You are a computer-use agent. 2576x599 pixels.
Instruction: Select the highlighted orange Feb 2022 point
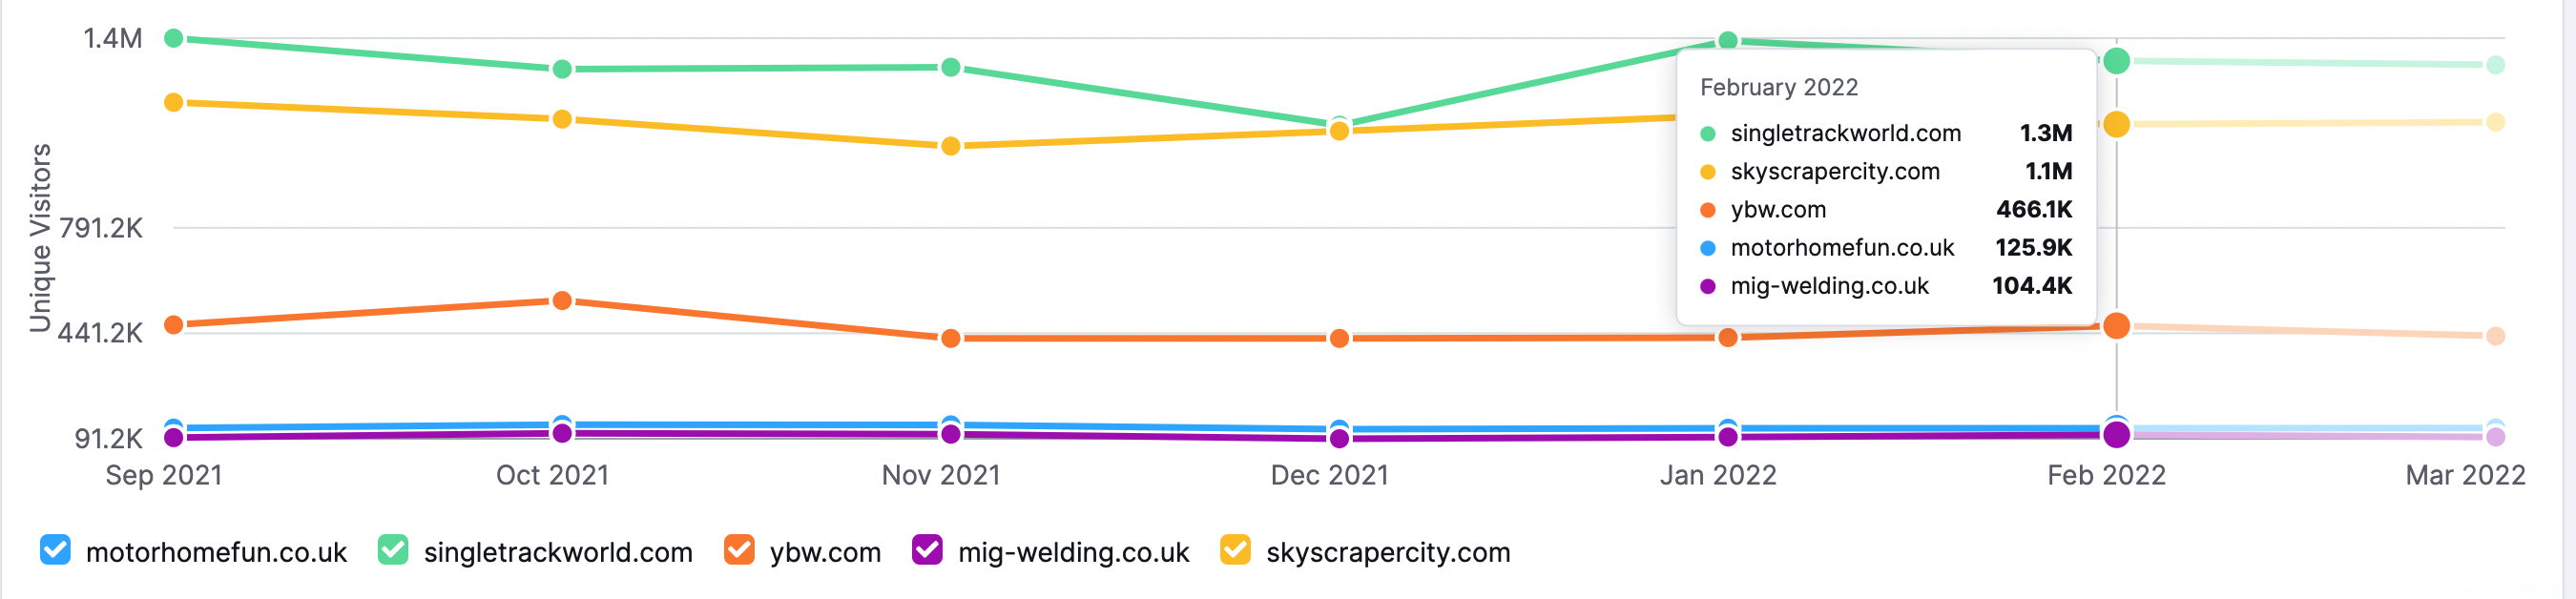tap(2116, 326)
